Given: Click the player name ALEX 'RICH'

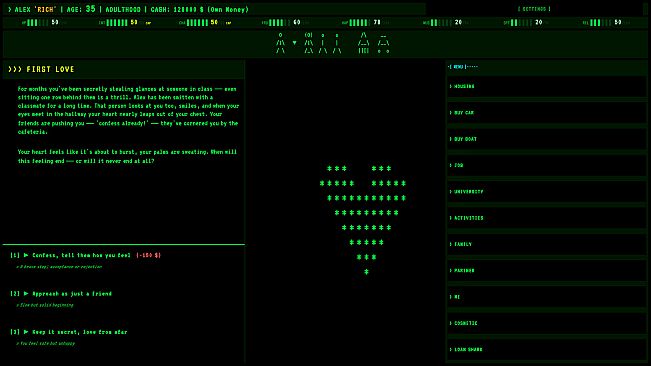Looking at the screenshot, I should click(35, 9).
